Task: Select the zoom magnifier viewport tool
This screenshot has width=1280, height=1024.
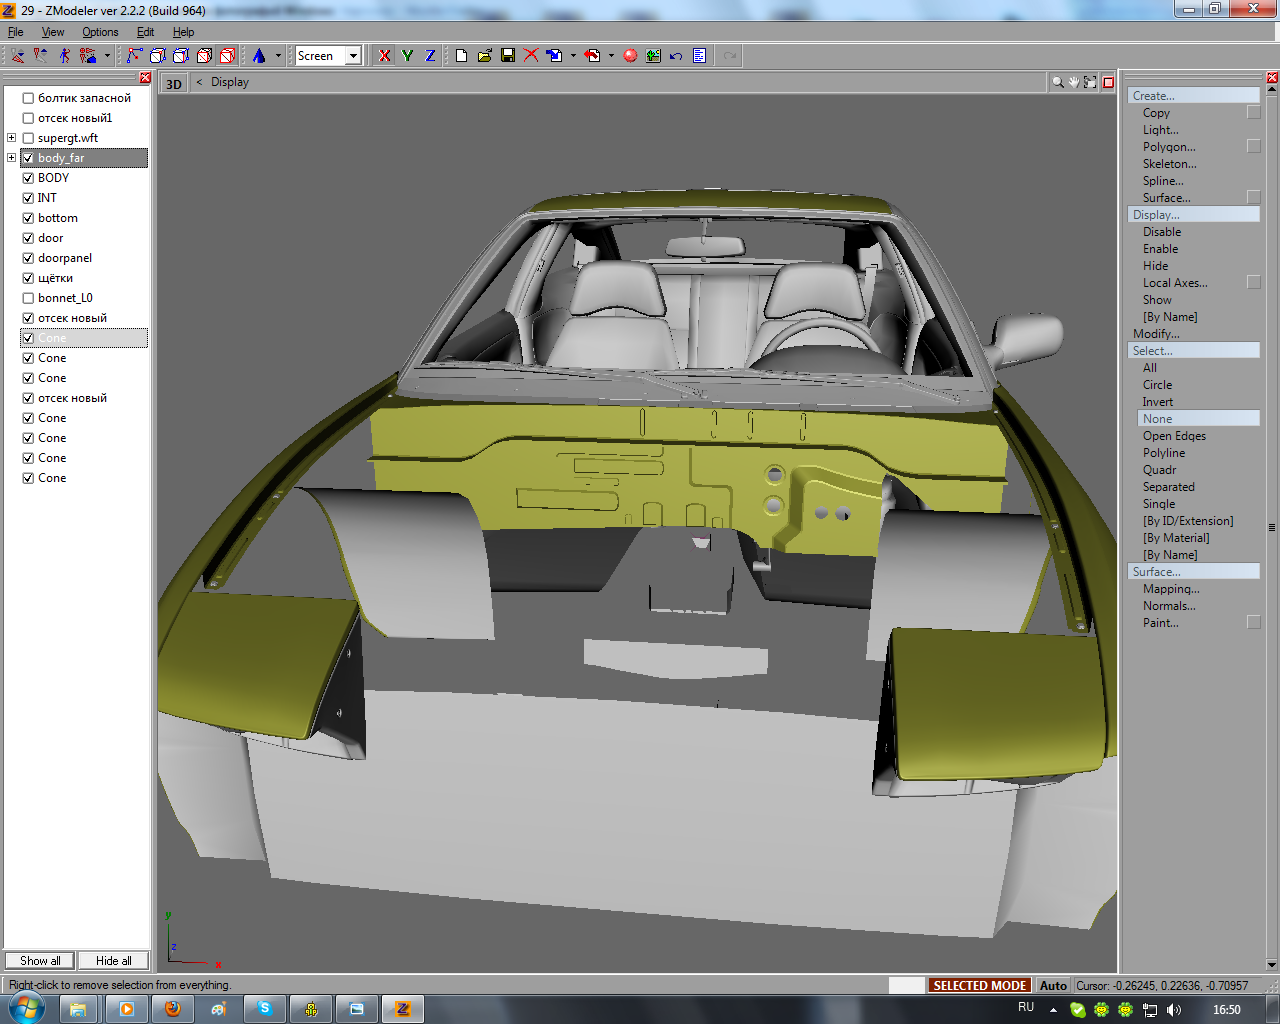Action: point(1057,82)
